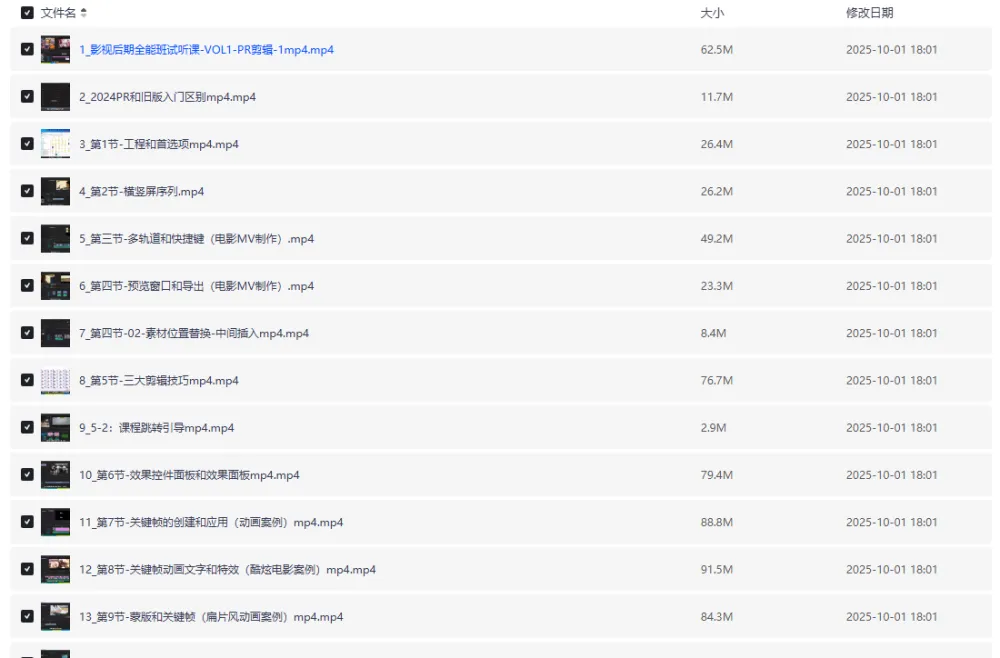The image size is (1000, 658).
Task: Sort the list by 大小 column header
Action: click(x=711, y=13)
